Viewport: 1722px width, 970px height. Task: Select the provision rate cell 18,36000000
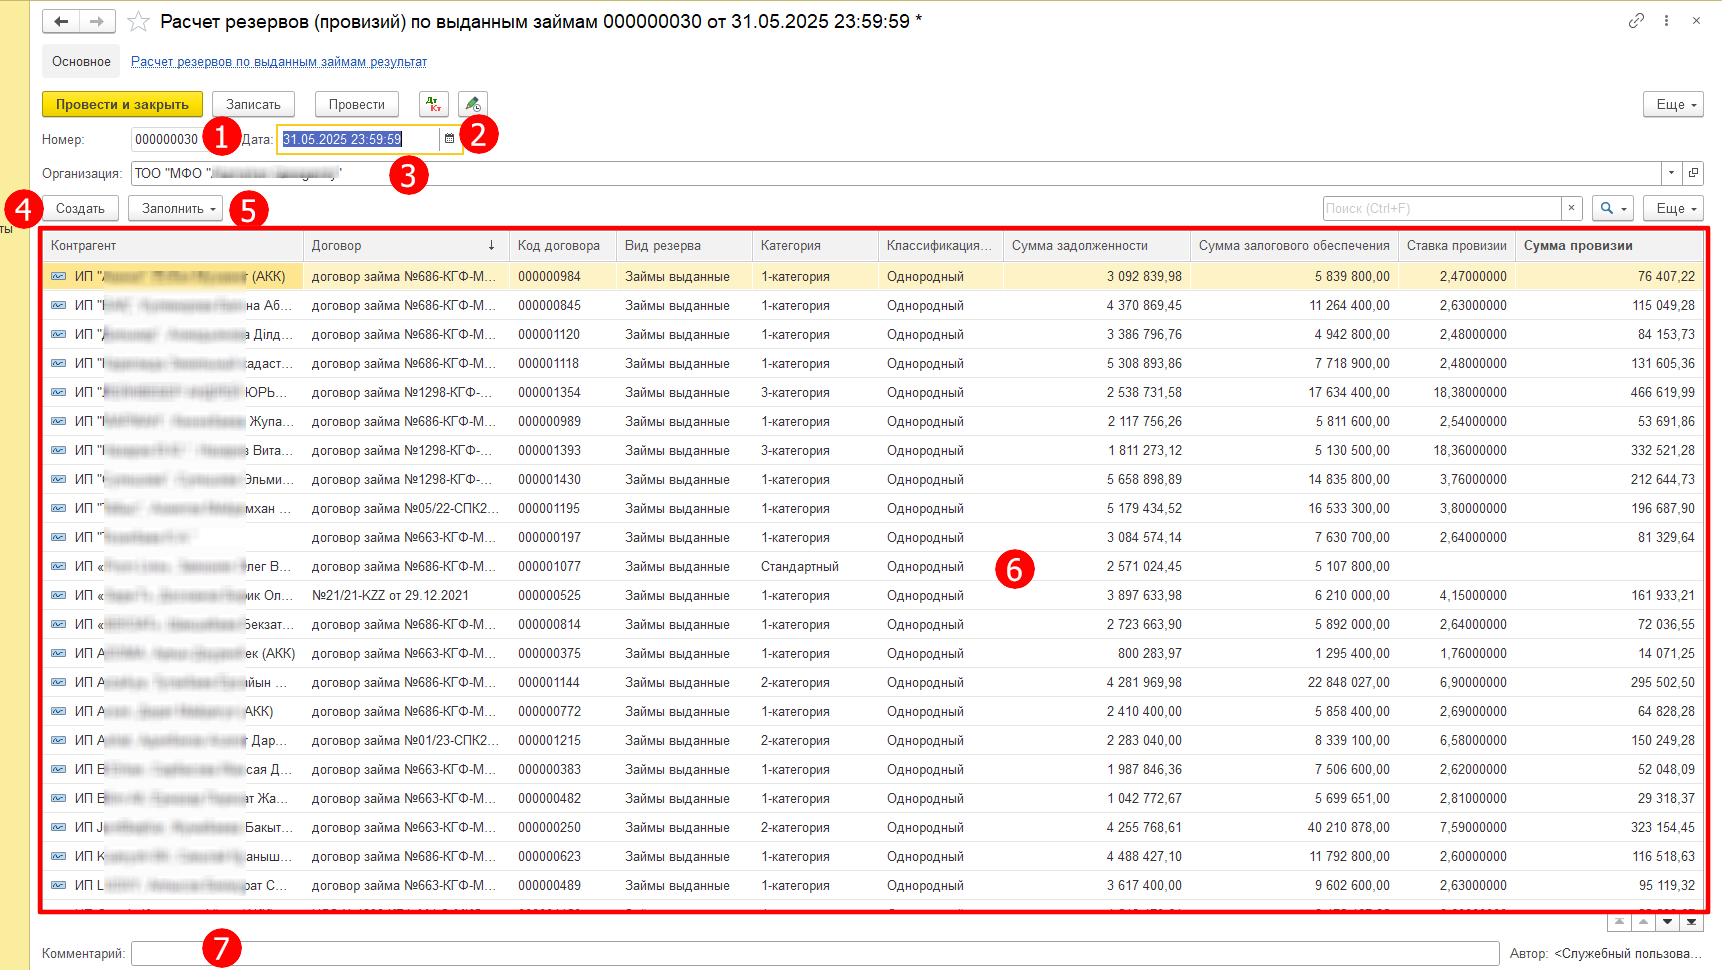pyautogui.click(x=1456, y=450)
